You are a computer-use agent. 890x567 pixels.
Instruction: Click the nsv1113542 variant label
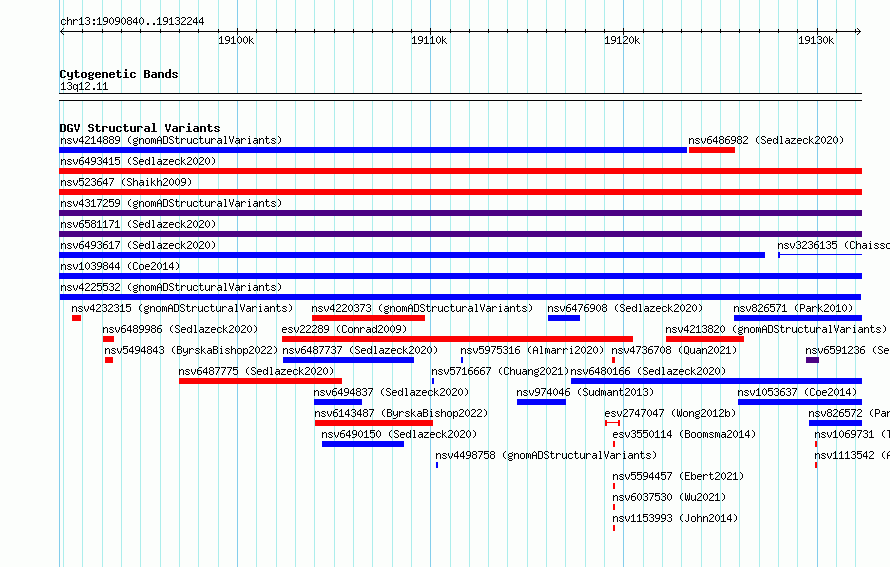[x=852, y=455]
